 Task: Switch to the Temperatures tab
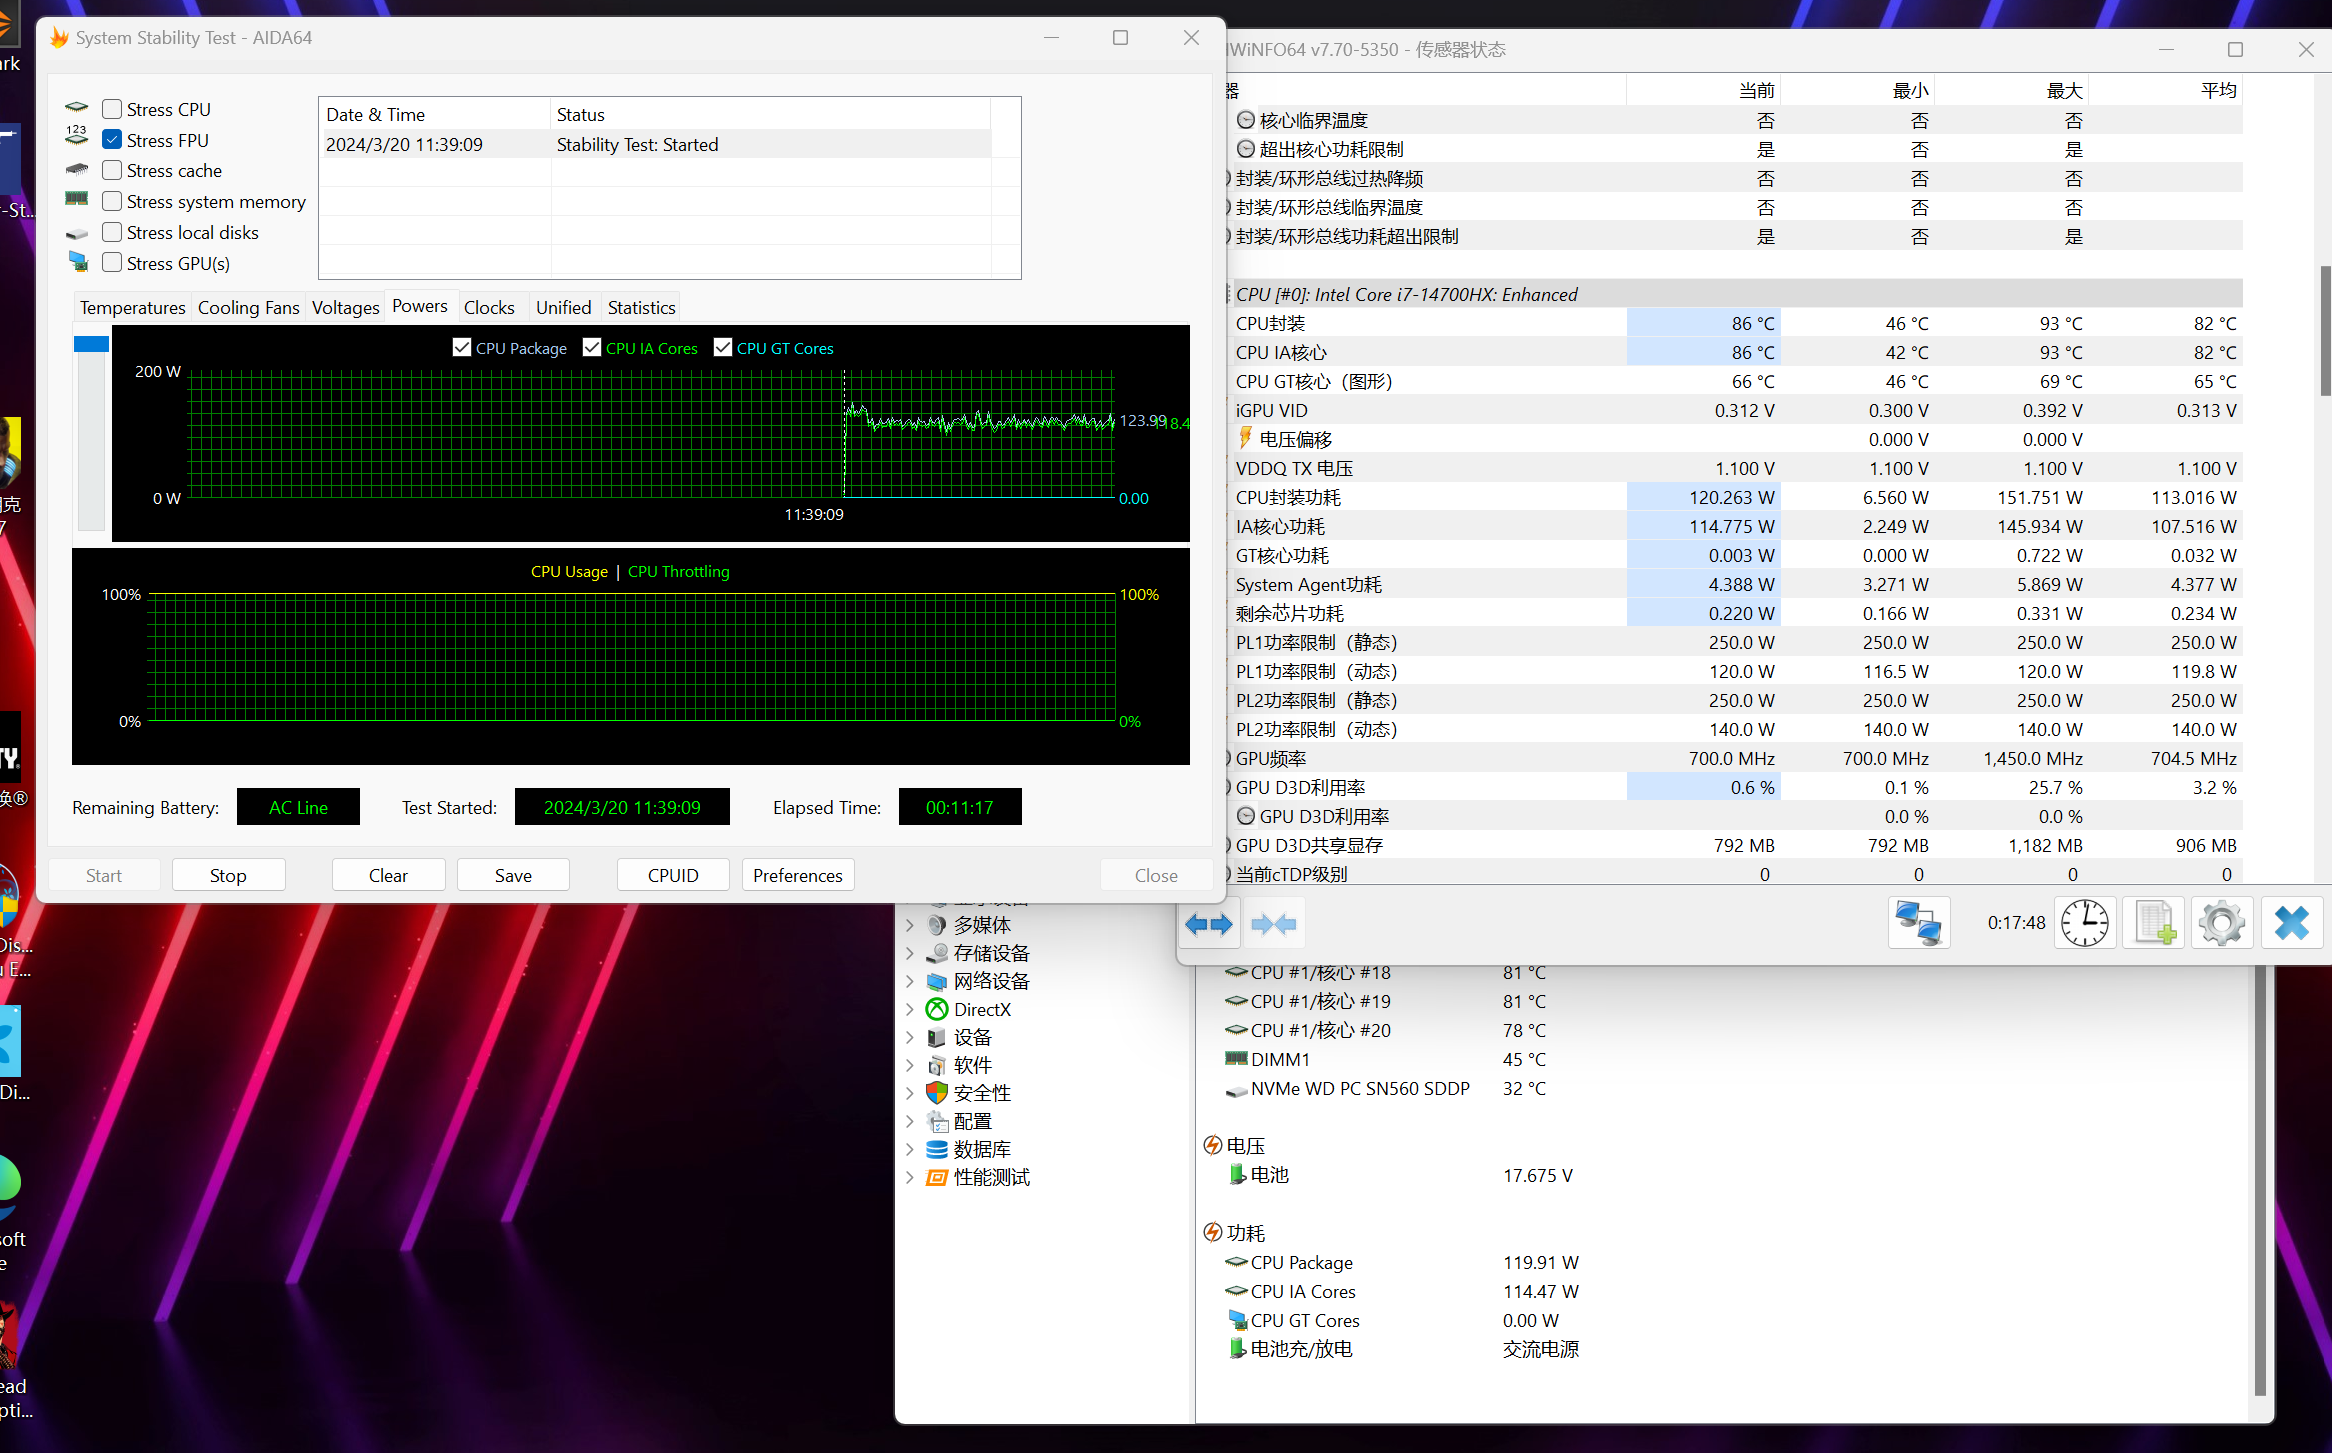coord(133,307)
